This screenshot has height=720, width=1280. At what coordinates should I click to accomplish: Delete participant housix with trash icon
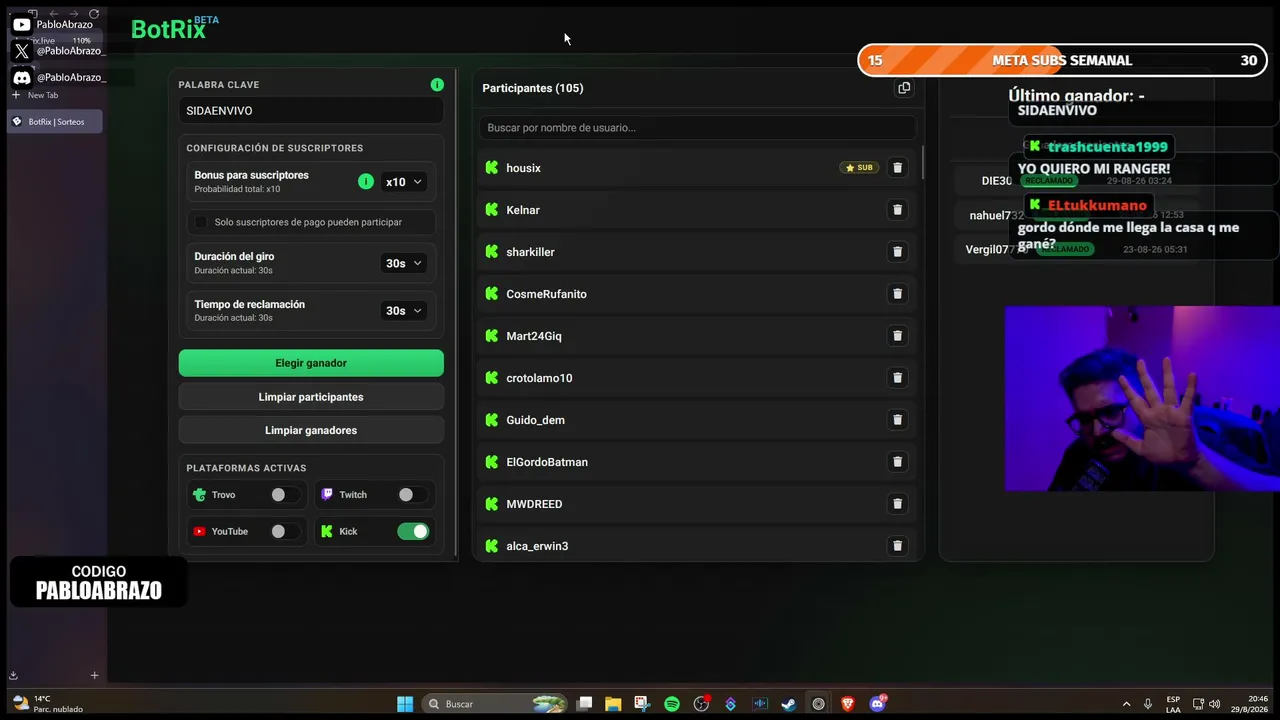(x=897, y=168)
